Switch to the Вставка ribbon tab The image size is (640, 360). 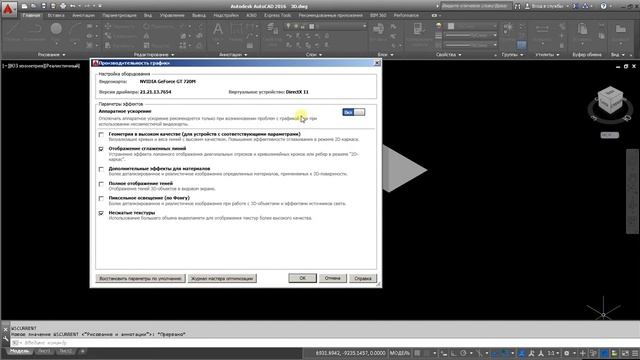[x=56, y=15]
